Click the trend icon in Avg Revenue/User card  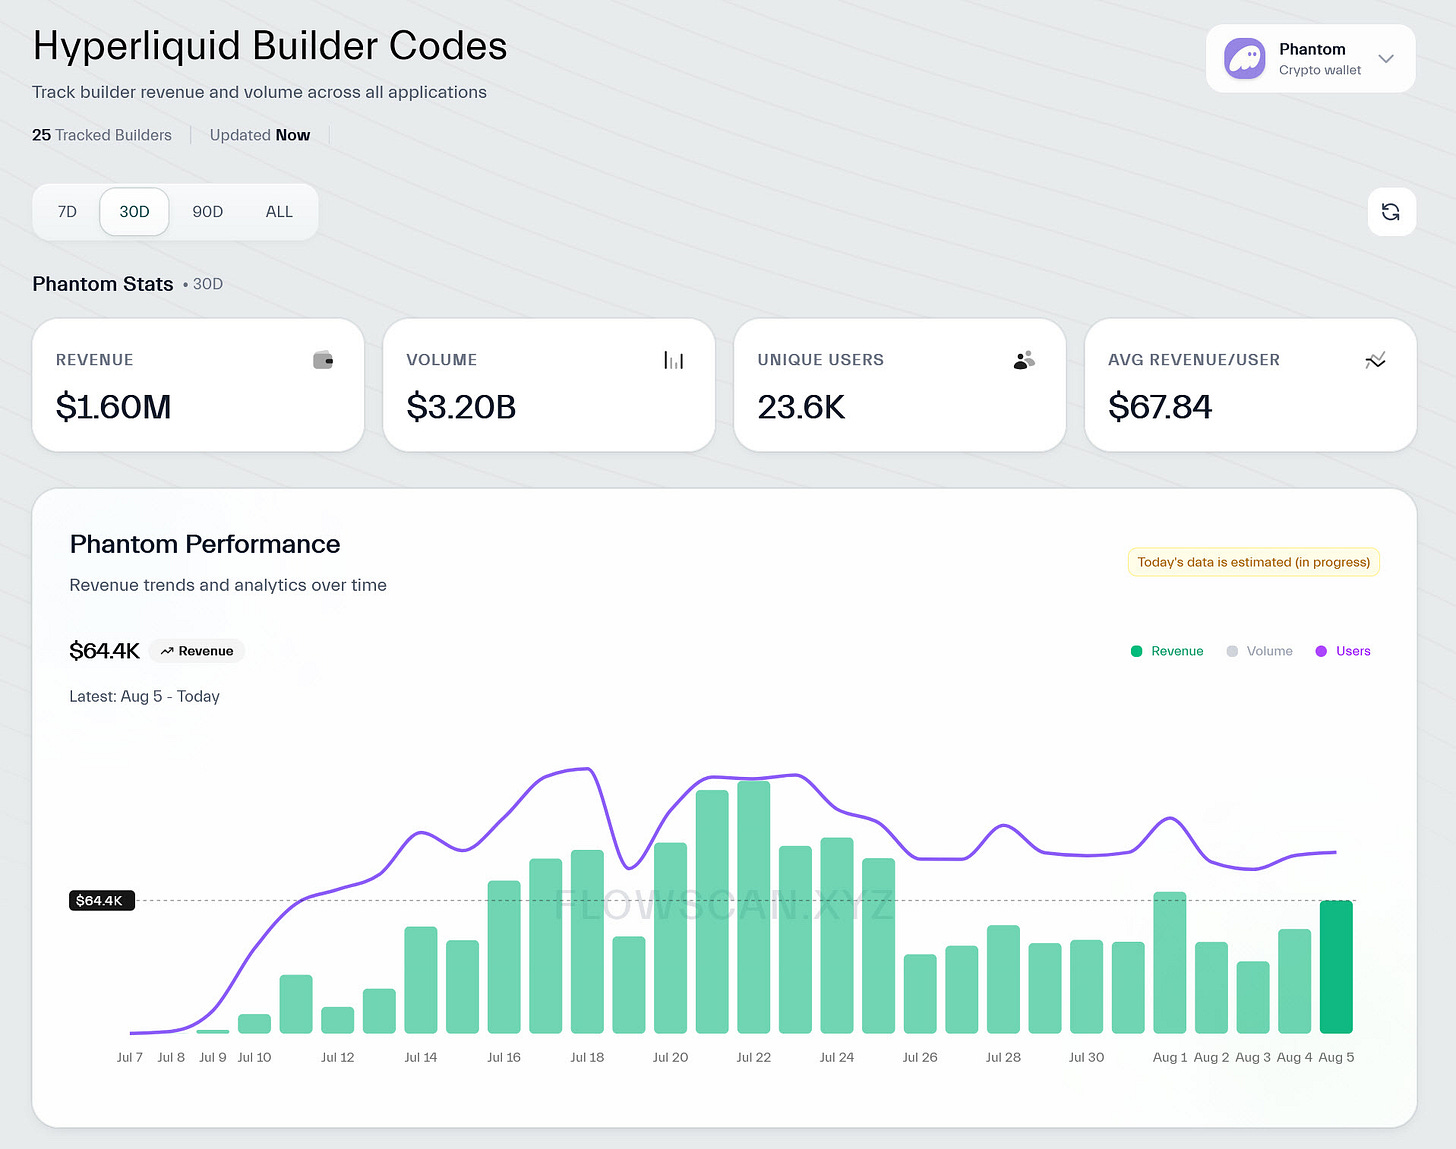(x=1375, y=360)
